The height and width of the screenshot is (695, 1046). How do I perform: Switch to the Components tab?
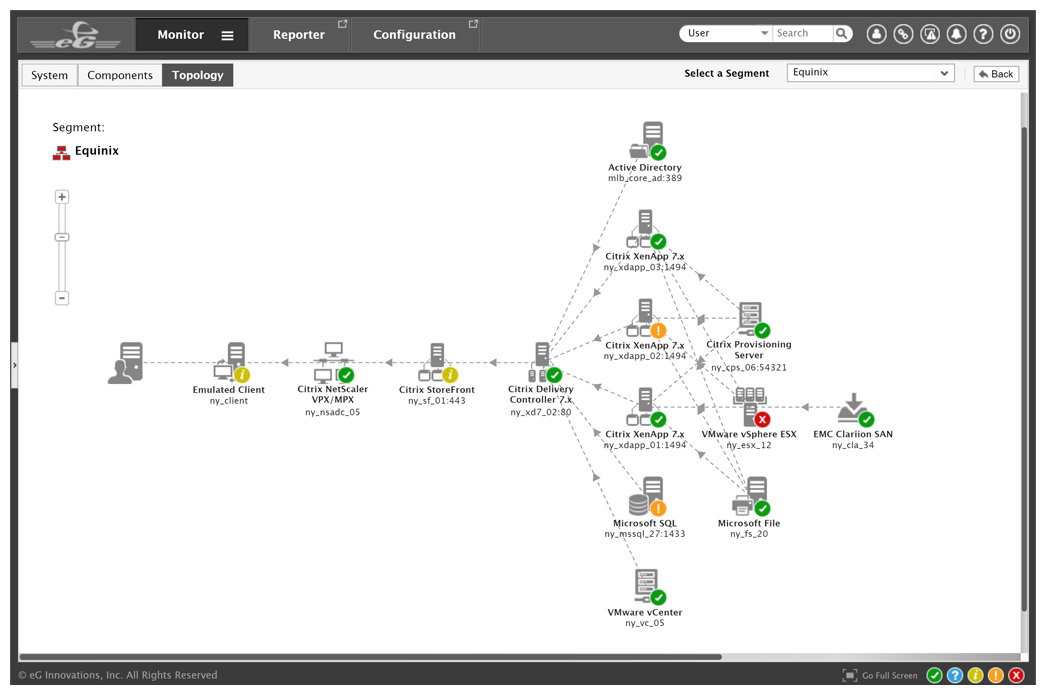tap(120, 75)
